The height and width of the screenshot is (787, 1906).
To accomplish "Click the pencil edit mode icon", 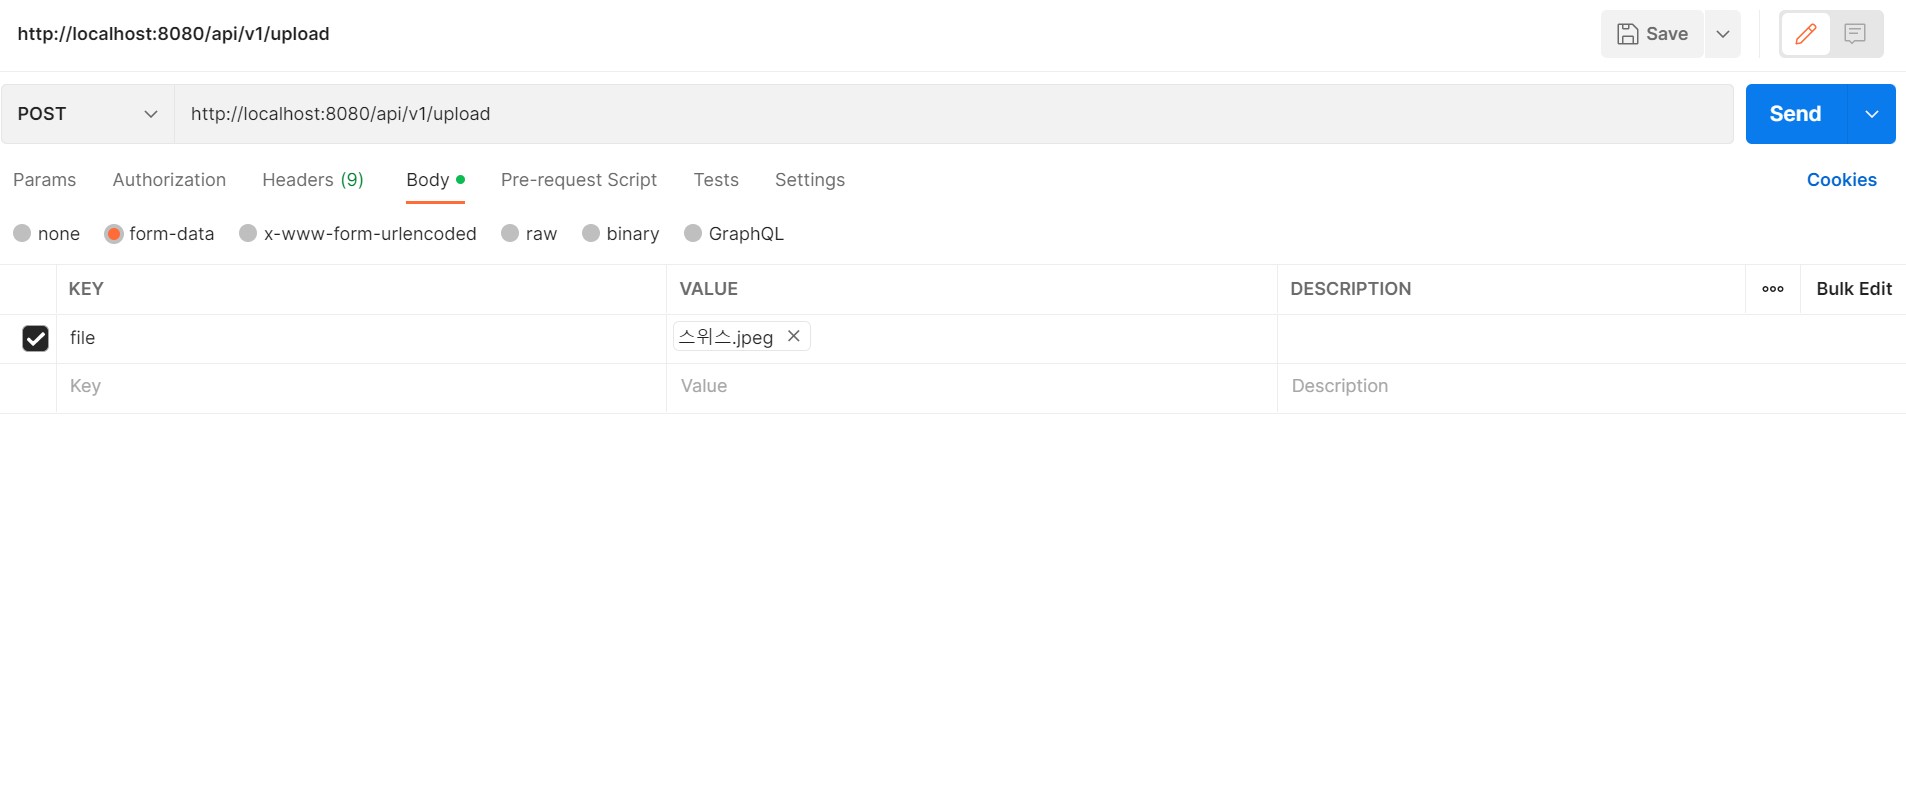I will (x=1805, y=34).
